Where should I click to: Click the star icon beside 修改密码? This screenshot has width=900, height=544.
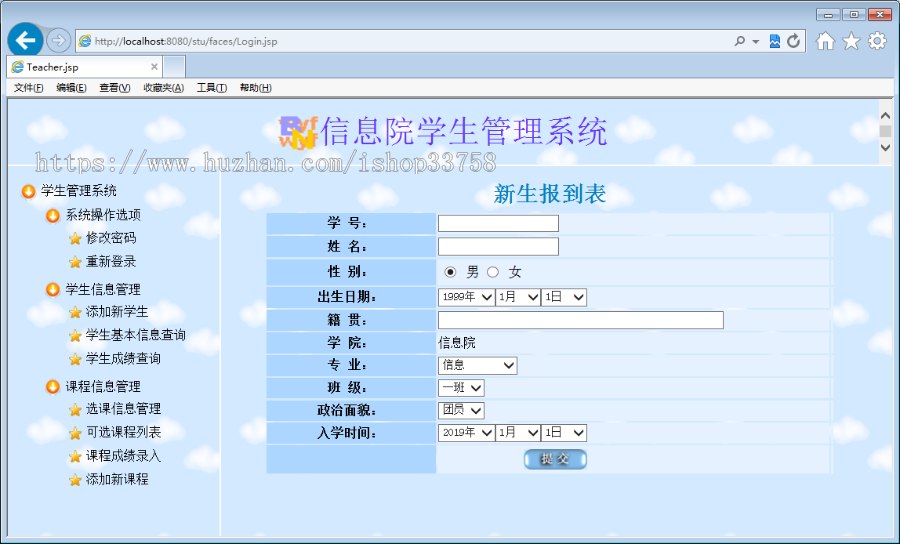[75, 238]
